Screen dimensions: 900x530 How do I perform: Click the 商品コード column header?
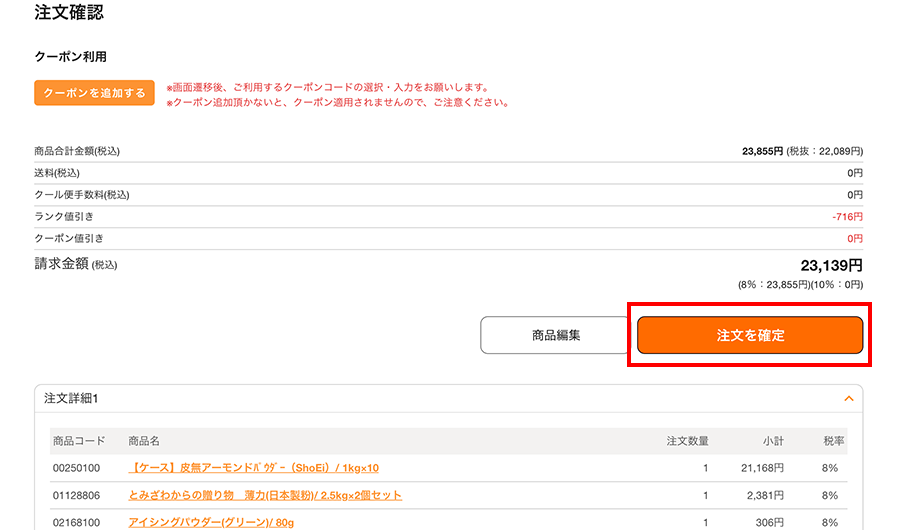click(x=79, y=441)
